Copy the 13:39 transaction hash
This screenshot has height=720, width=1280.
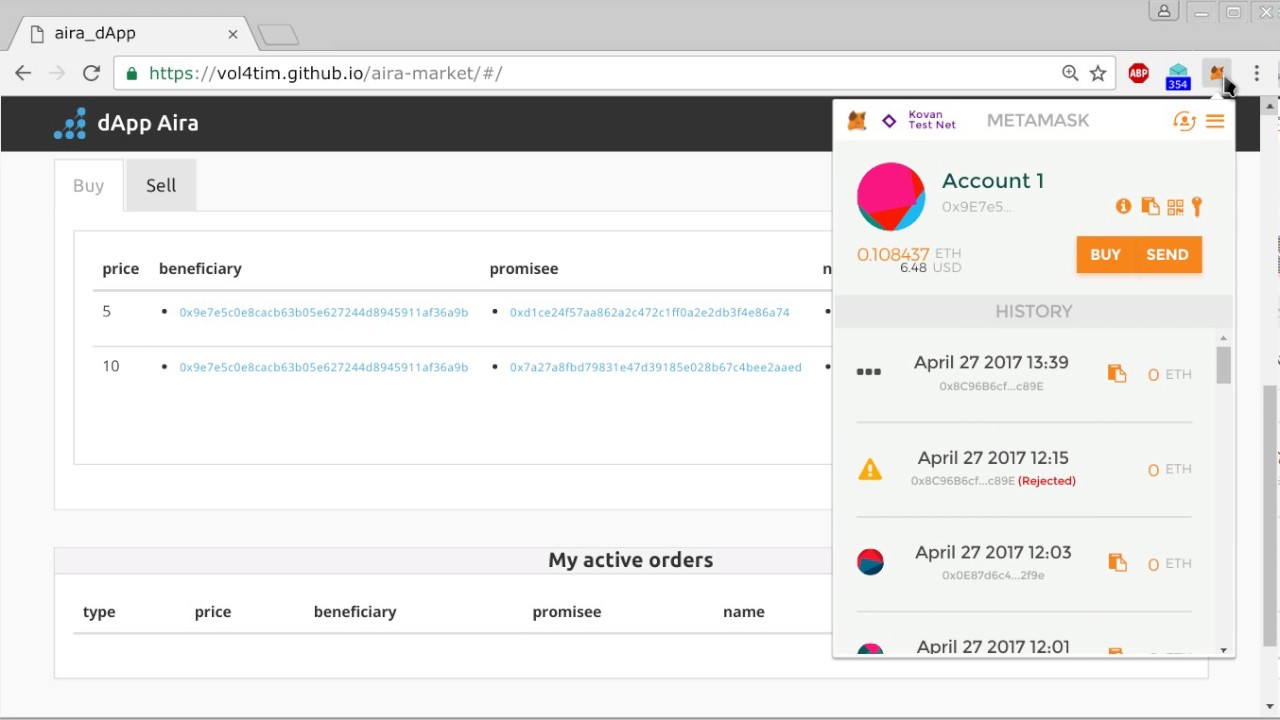pyautogui.click(x=1117, y=374)
